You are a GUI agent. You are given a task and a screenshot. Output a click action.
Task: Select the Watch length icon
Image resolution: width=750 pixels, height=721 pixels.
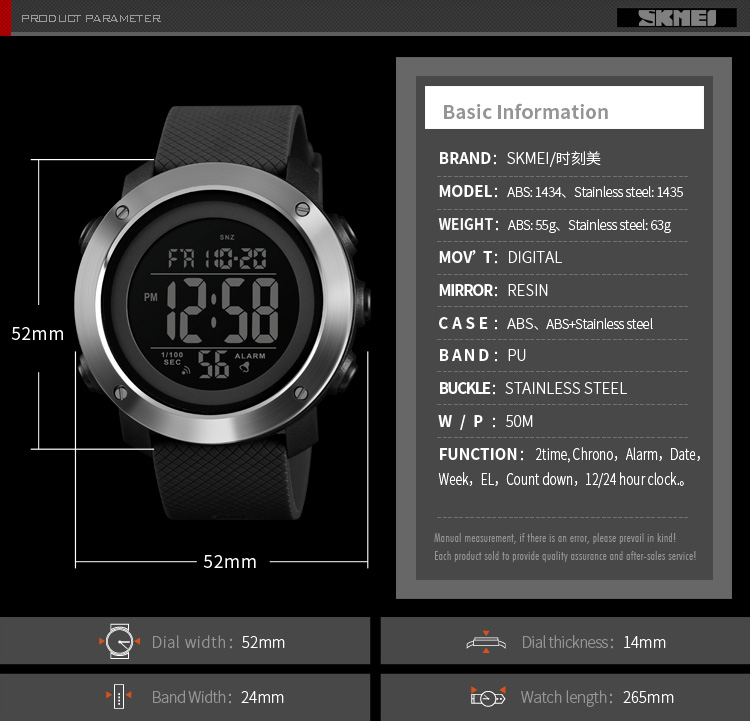click(x=487, y=697)
